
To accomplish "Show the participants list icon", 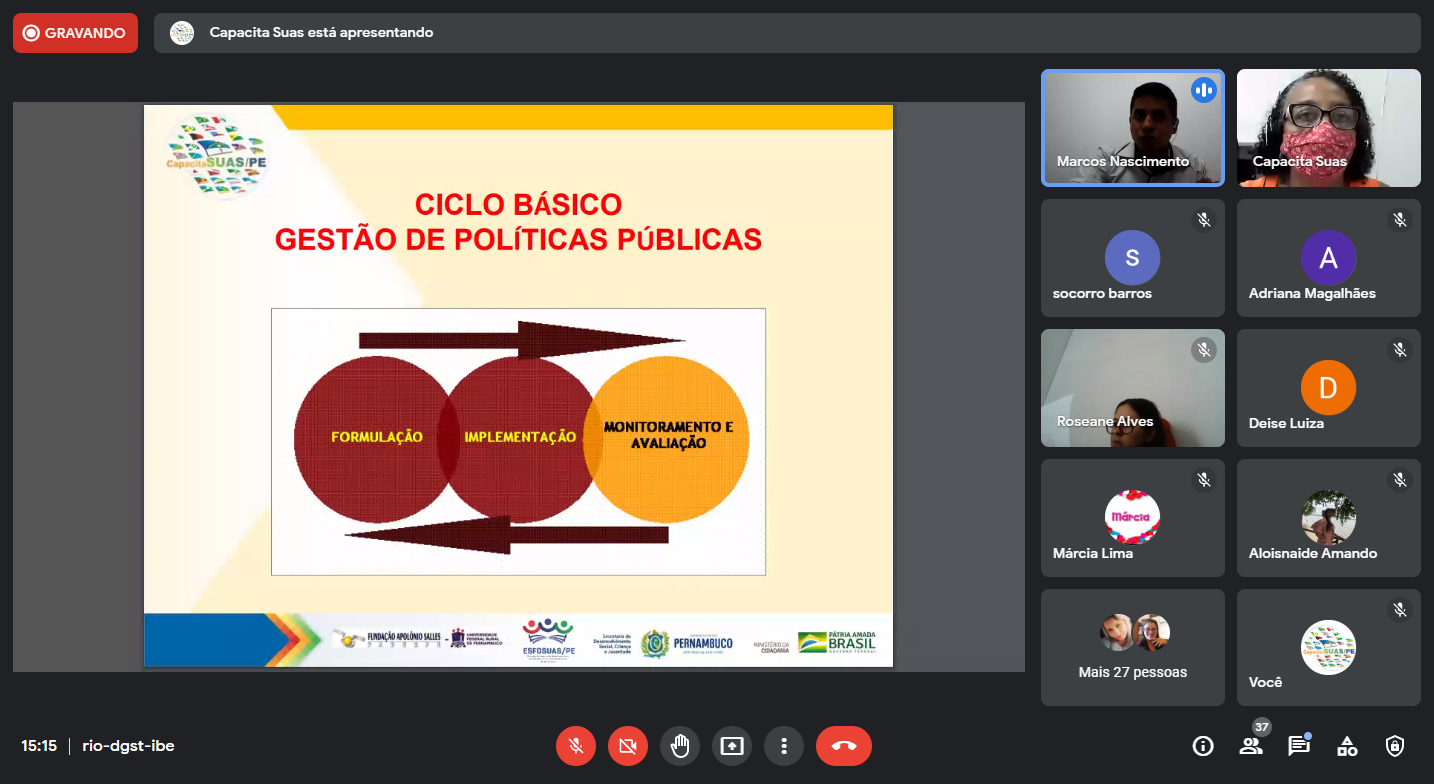I will (x=1250, y=746).
